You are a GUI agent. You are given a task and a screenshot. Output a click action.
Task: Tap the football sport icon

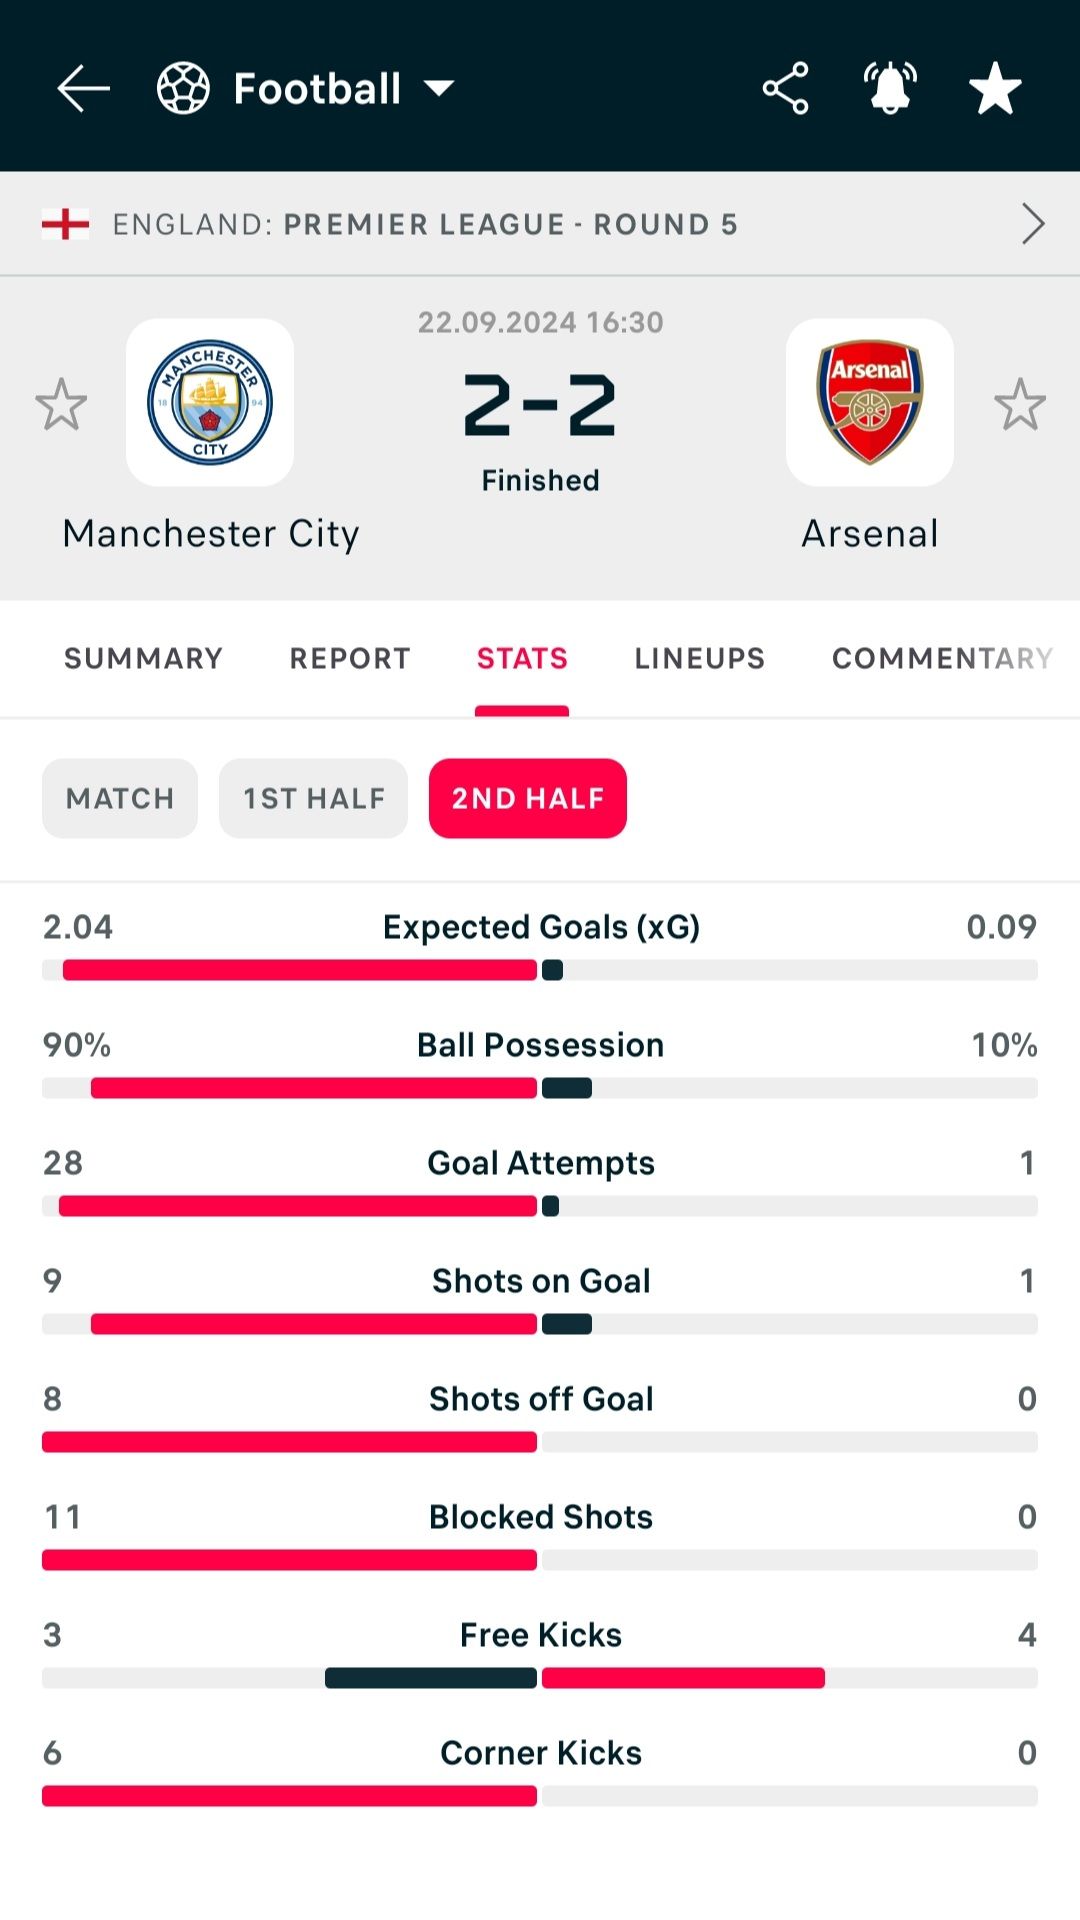183,89
